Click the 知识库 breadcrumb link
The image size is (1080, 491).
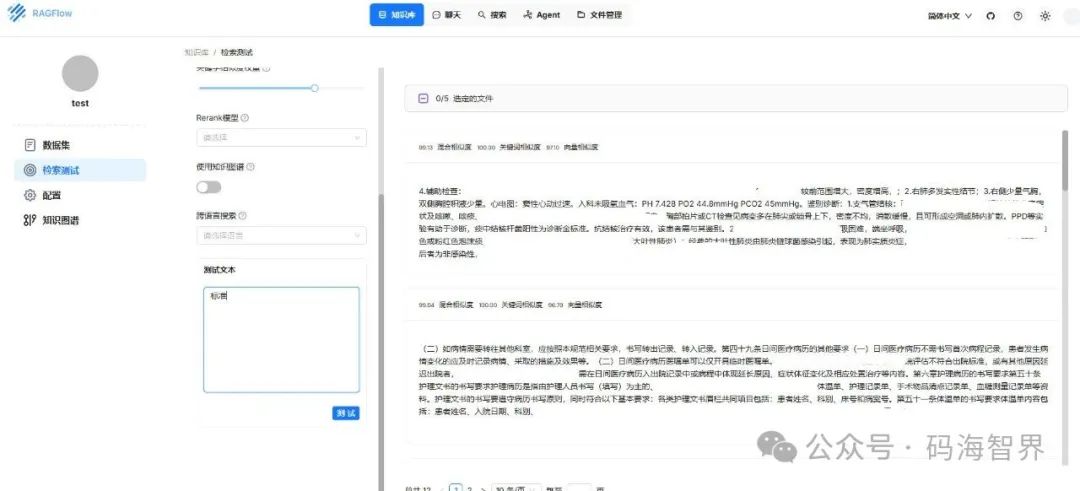coord(196,52)
